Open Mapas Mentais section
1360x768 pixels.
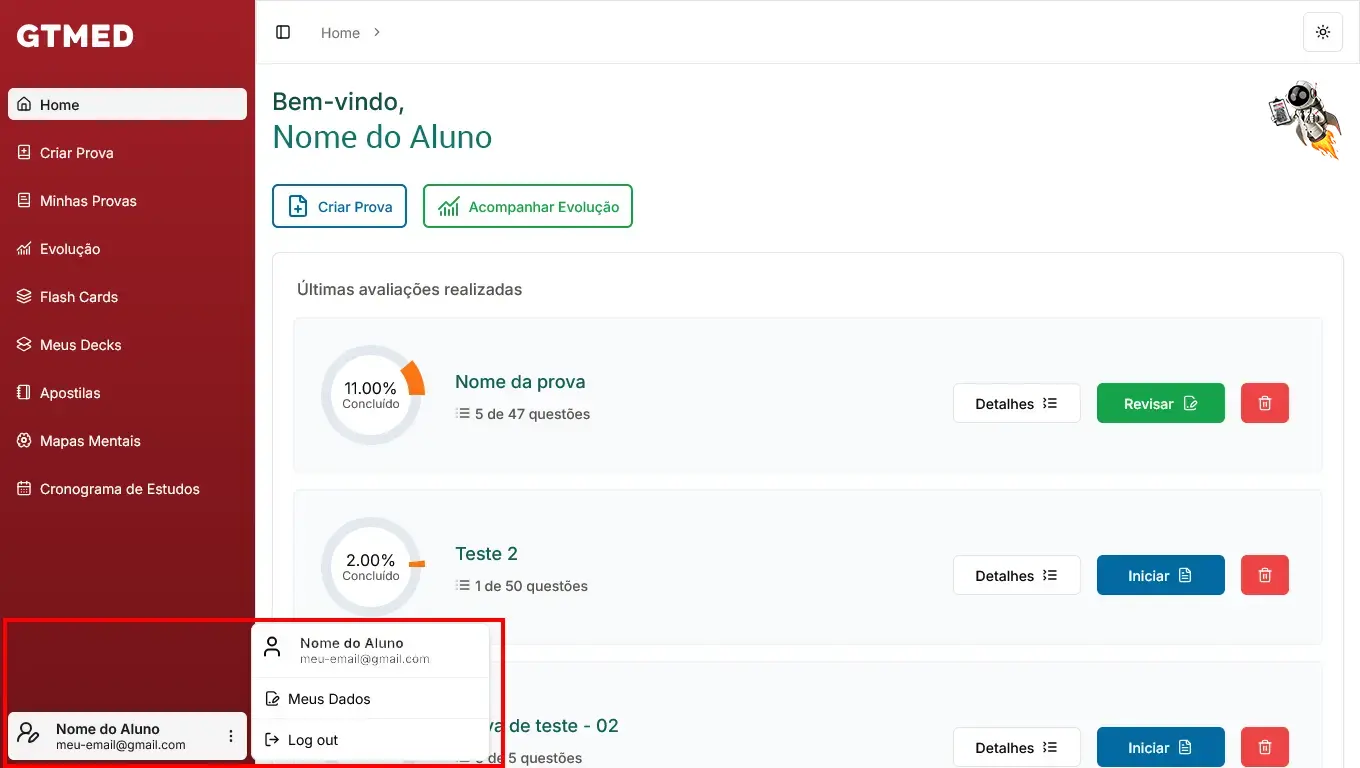pyautogui.click(x=90, y=441)
